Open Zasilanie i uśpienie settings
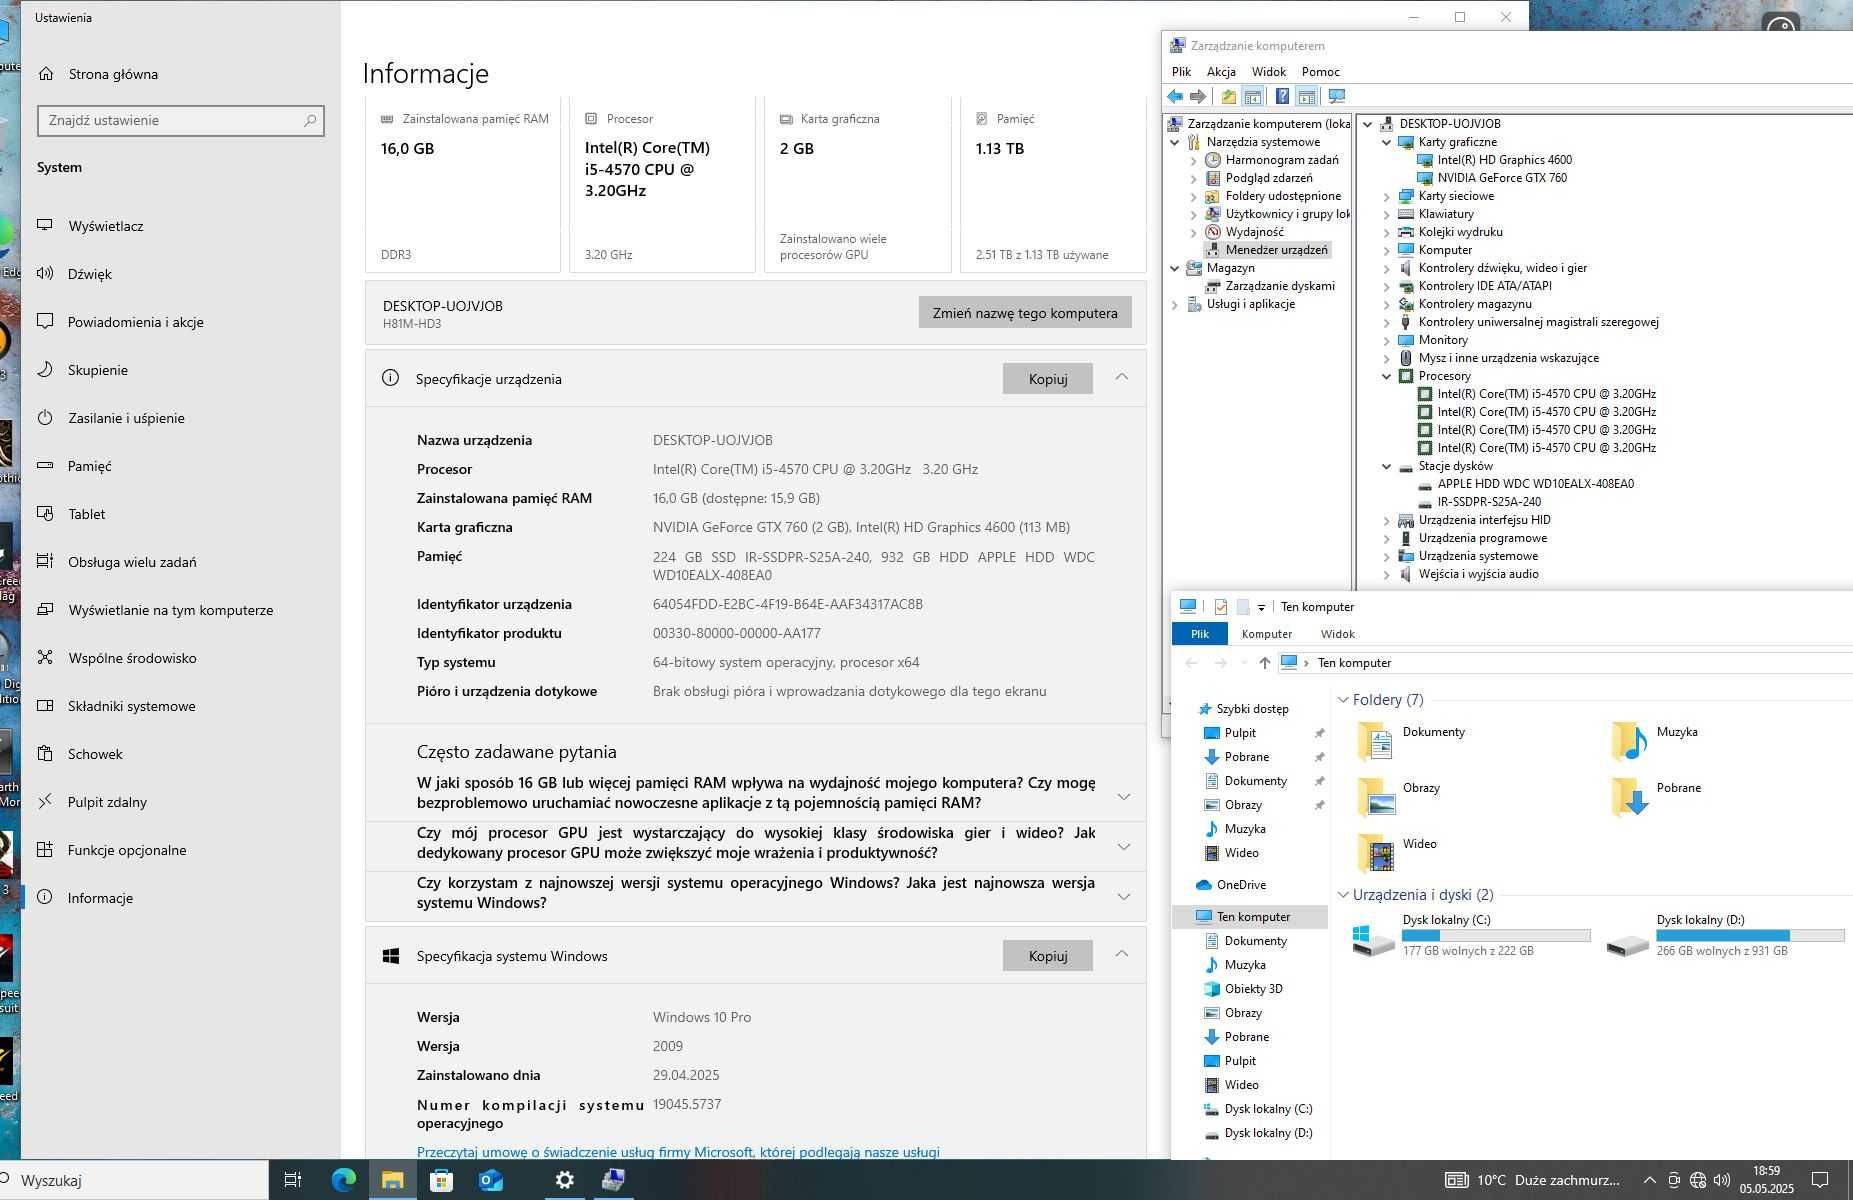1853x1200 pixels. tap(126, 418)
